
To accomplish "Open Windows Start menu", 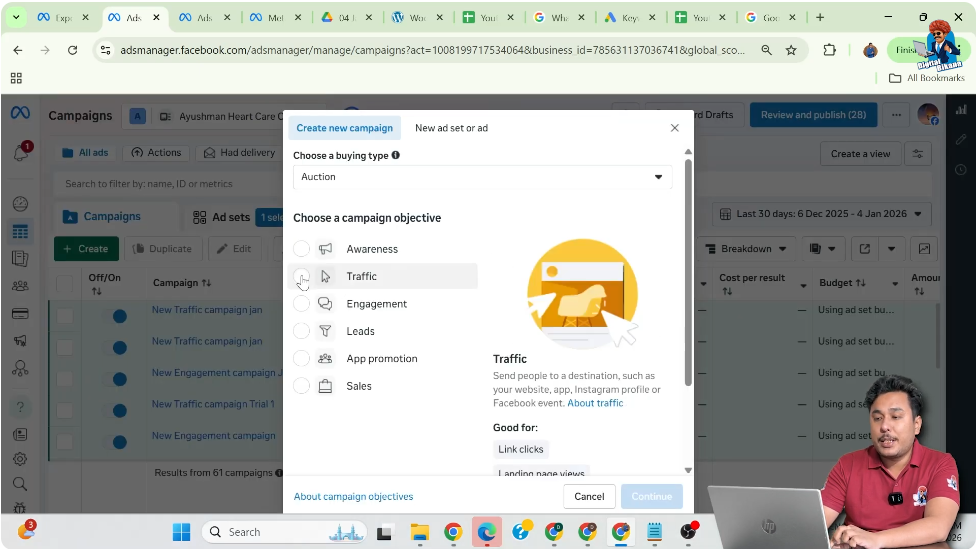I will (181, 532).
